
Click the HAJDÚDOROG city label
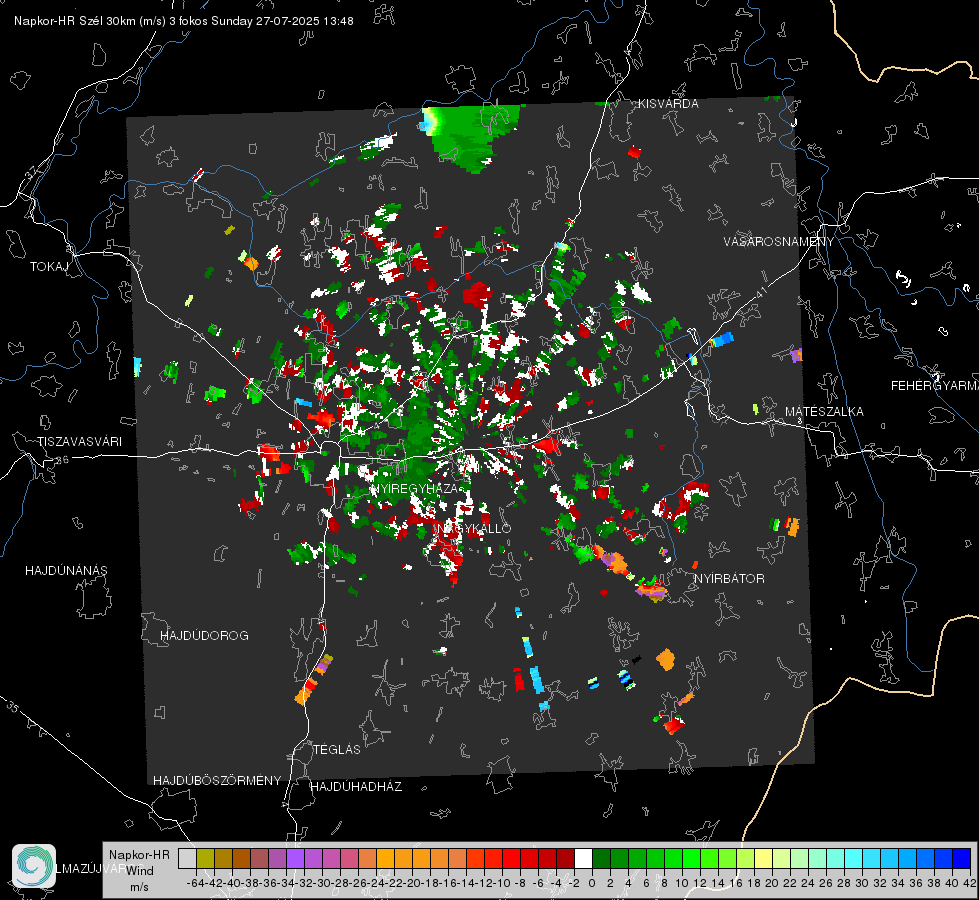(204, 636)
